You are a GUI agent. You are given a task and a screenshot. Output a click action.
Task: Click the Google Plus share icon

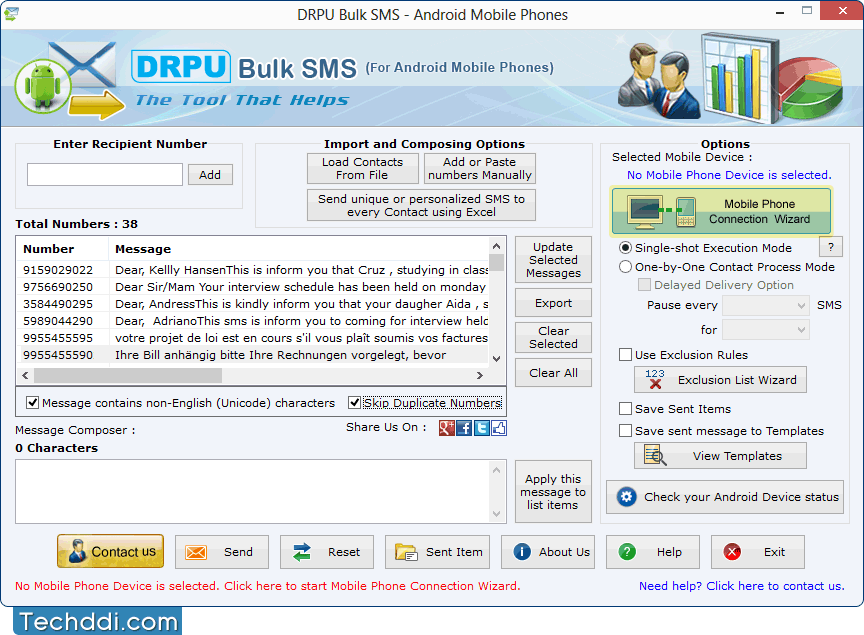click(x=446, y=428)
